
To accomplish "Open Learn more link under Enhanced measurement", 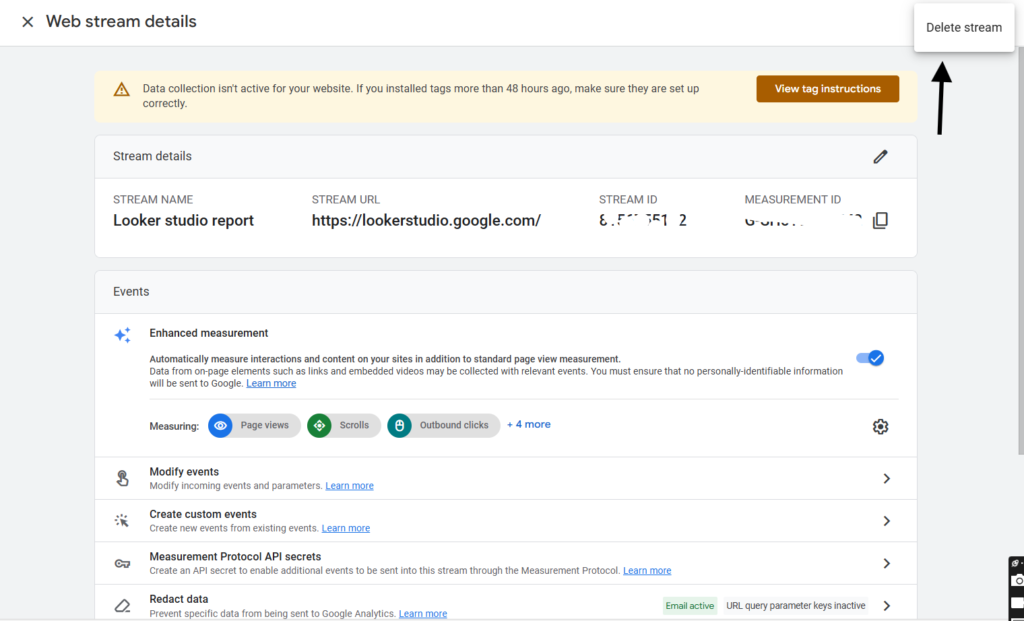I will click(271, 383).
